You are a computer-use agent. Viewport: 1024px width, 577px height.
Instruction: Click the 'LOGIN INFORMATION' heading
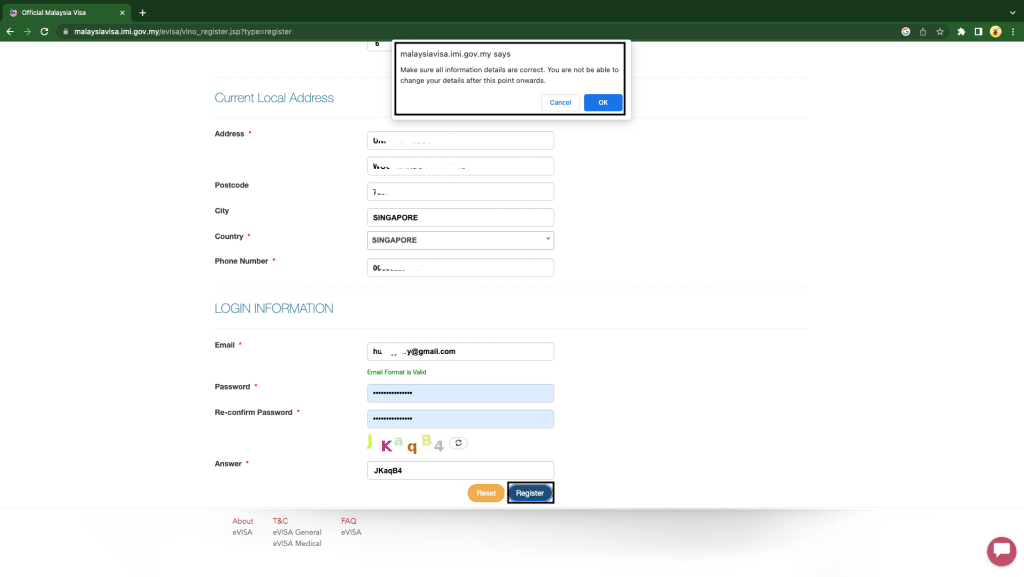(274, 309)
